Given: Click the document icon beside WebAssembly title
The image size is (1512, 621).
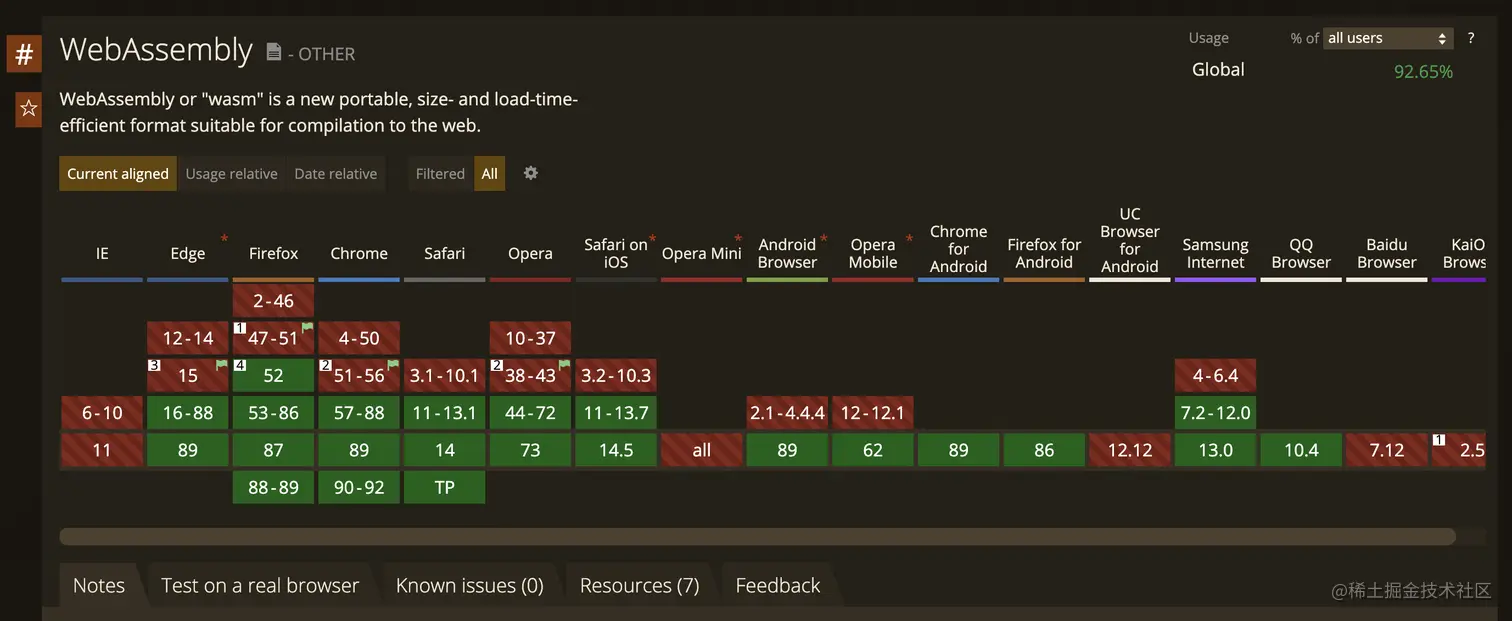Looking at the screenshot, I should pos(274,52).
